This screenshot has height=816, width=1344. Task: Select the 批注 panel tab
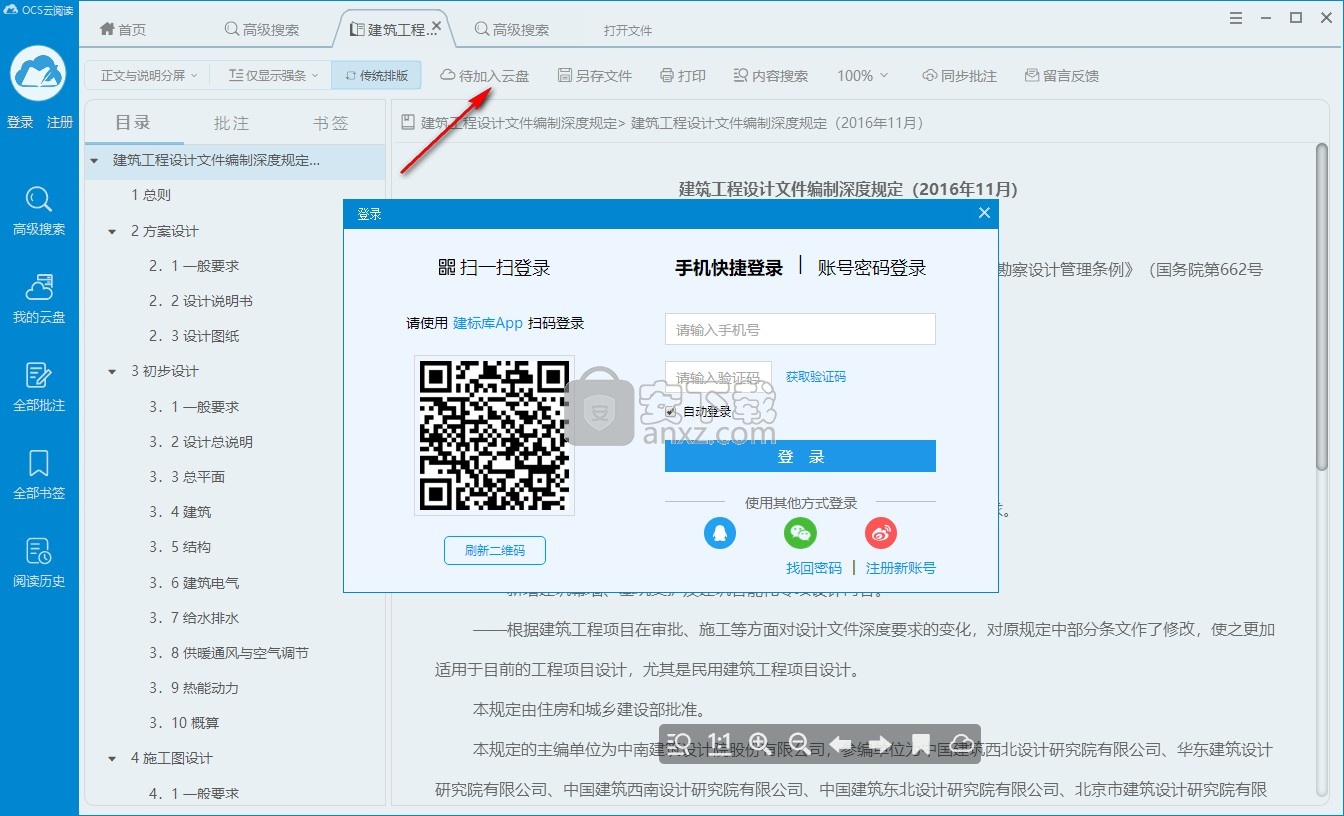231,123
